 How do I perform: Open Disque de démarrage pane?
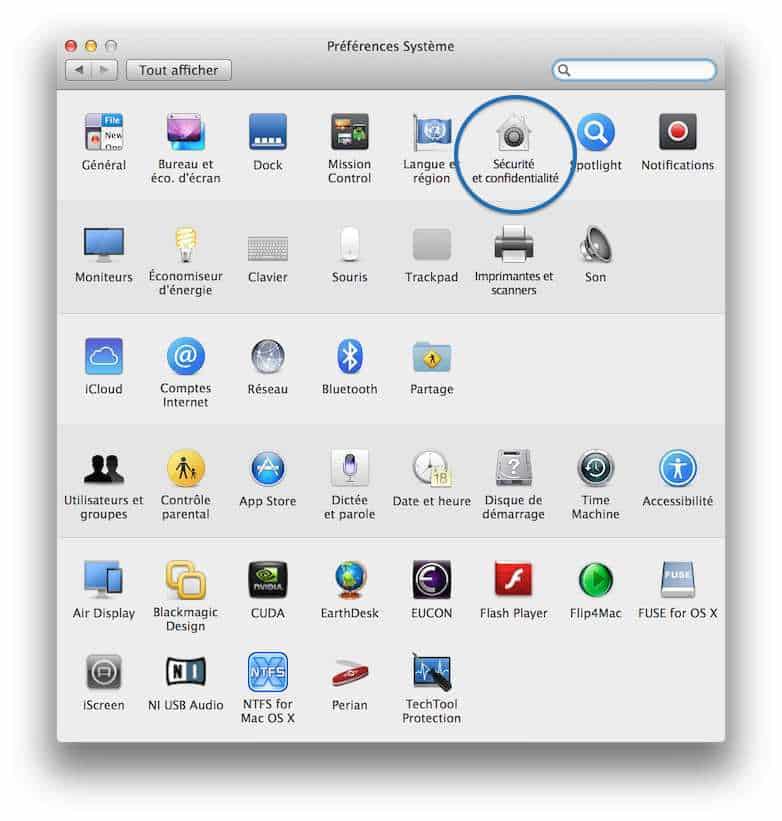pos(513,468)
